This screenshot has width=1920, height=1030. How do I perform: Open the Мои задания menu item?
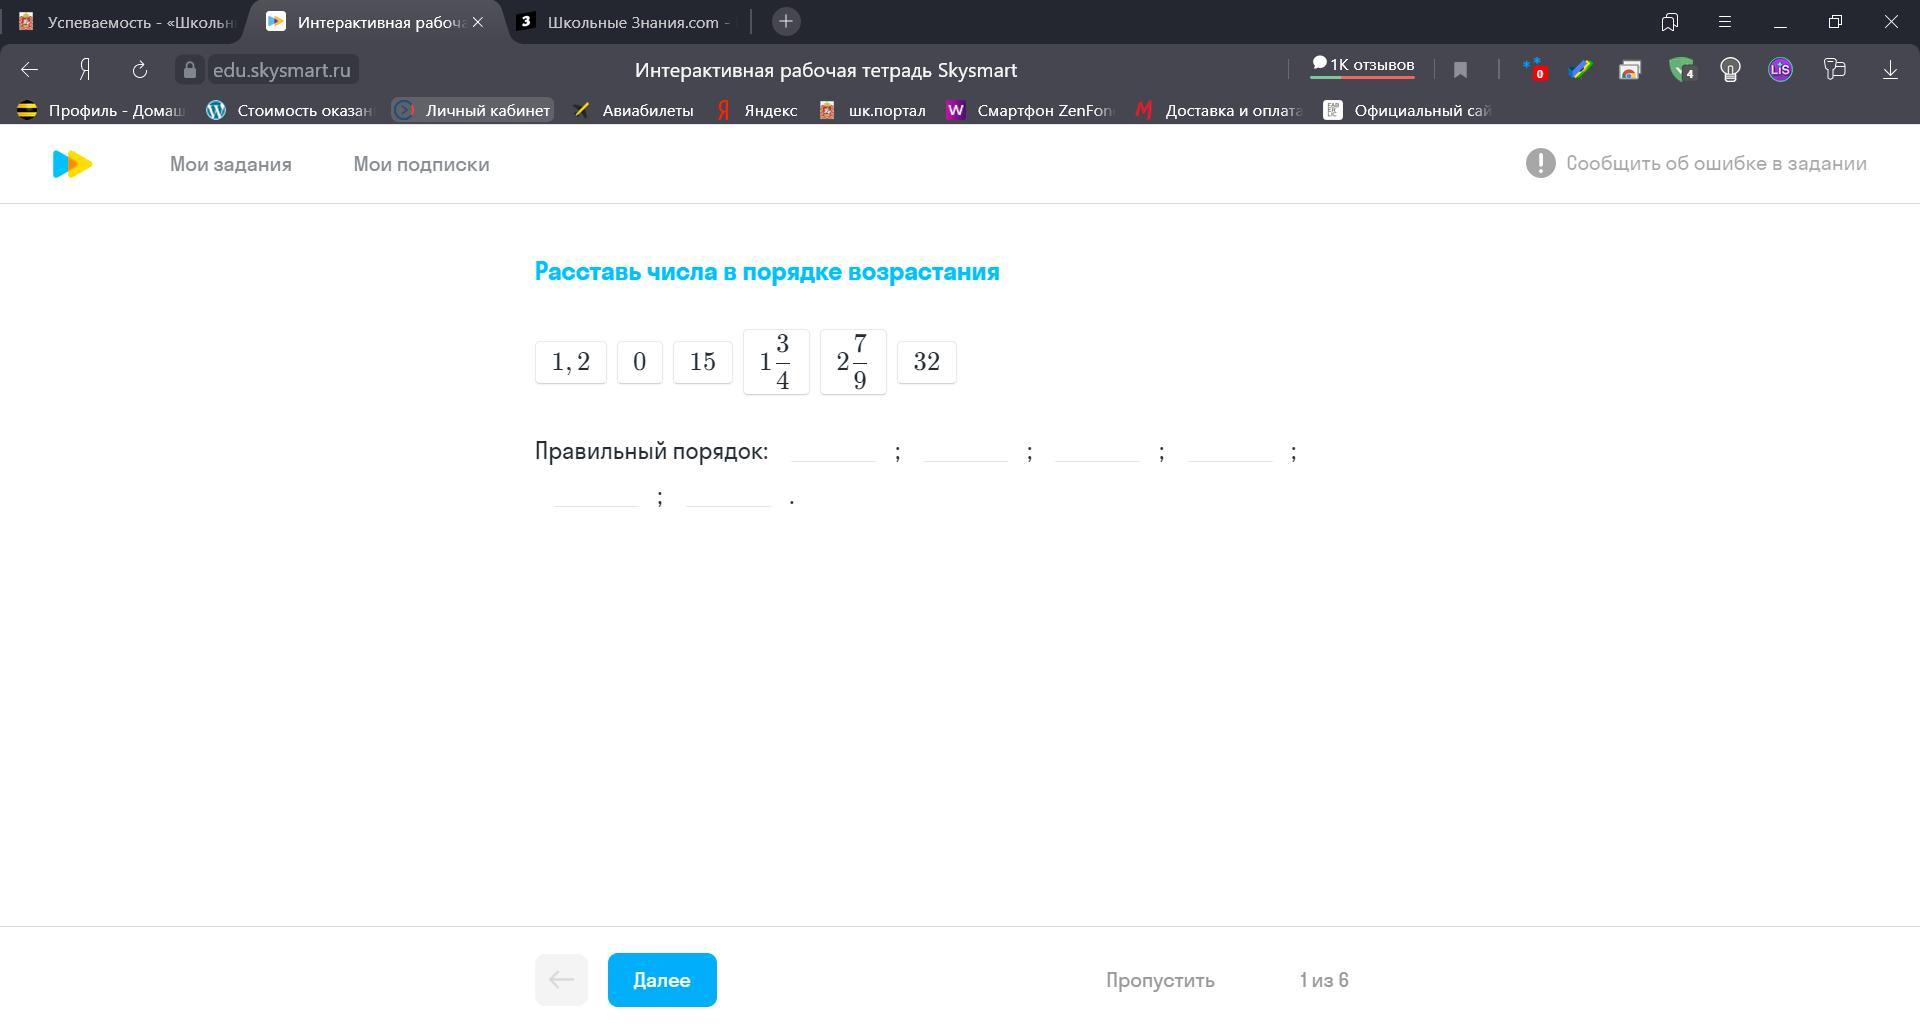[x=230, y=164]
